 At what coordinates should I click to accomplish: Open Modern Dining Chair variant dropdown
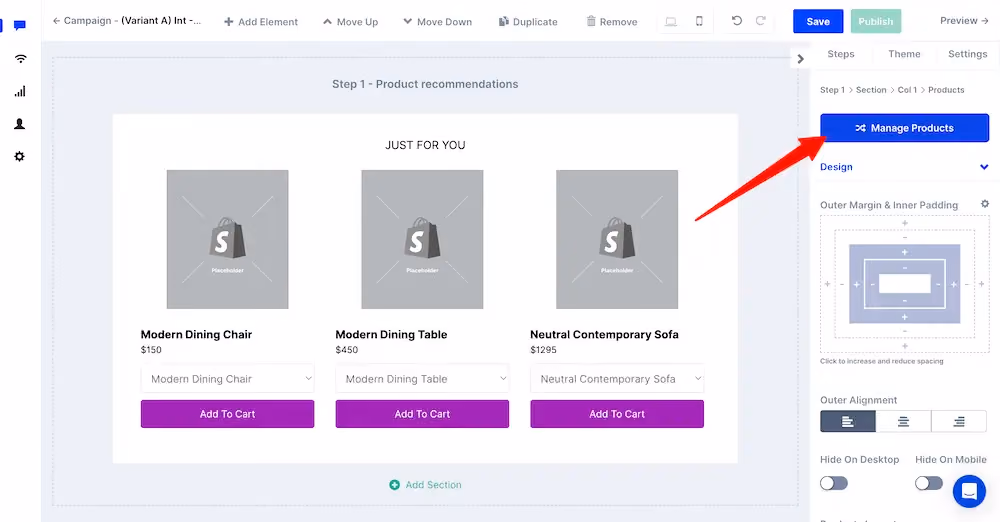(x=228, y=379)
